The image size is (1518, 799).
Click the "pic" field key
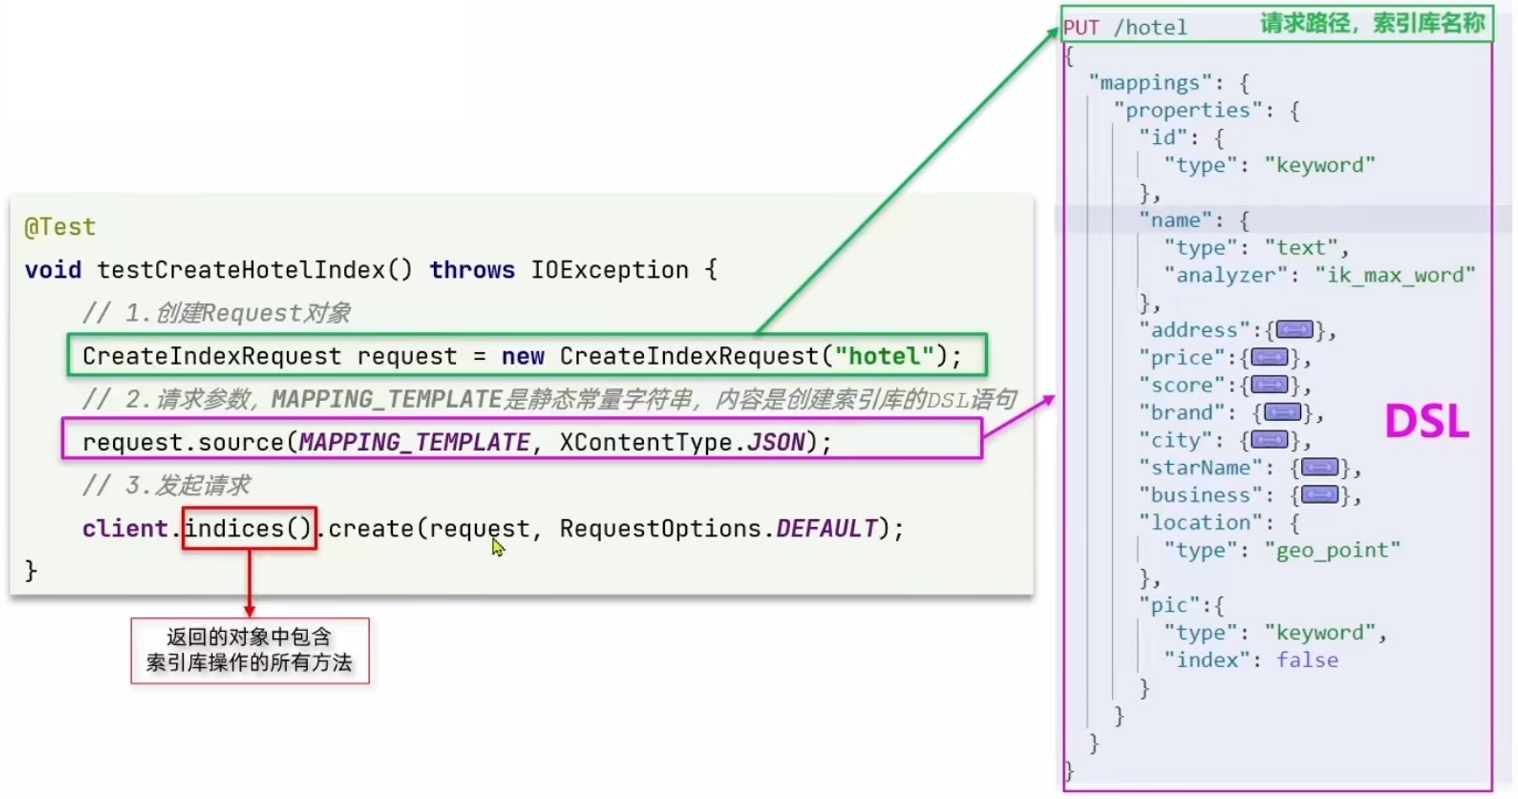[1168, 605]
